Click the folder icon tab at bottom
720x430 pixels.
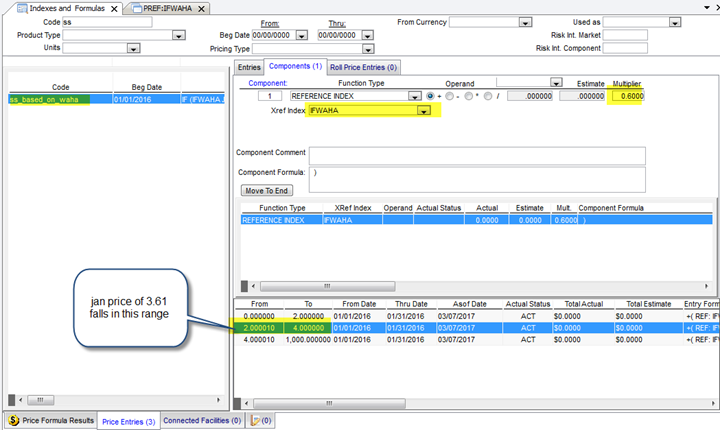255,421
